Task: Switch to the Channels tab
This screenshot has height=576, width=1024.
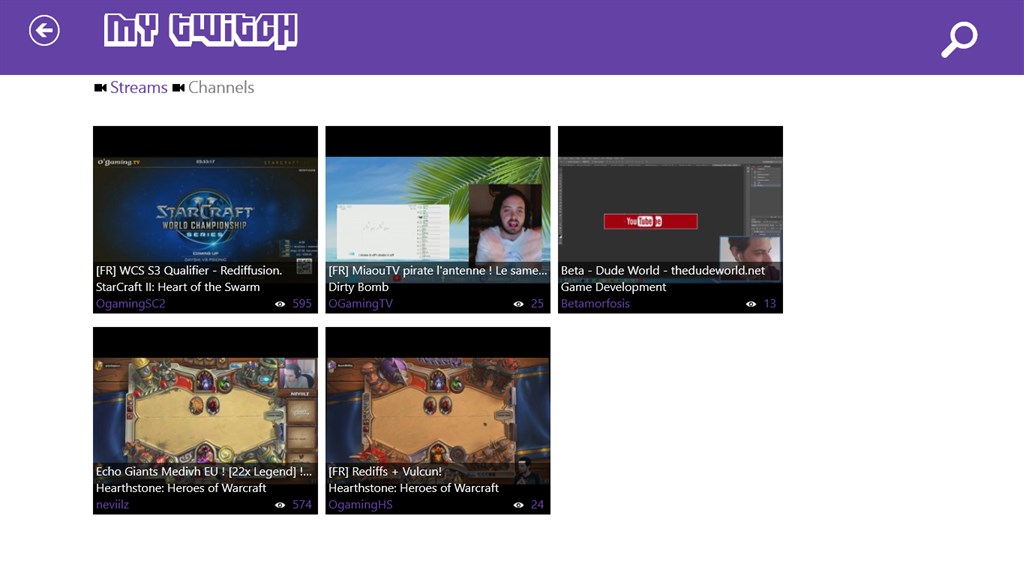Action: (221, 88)
